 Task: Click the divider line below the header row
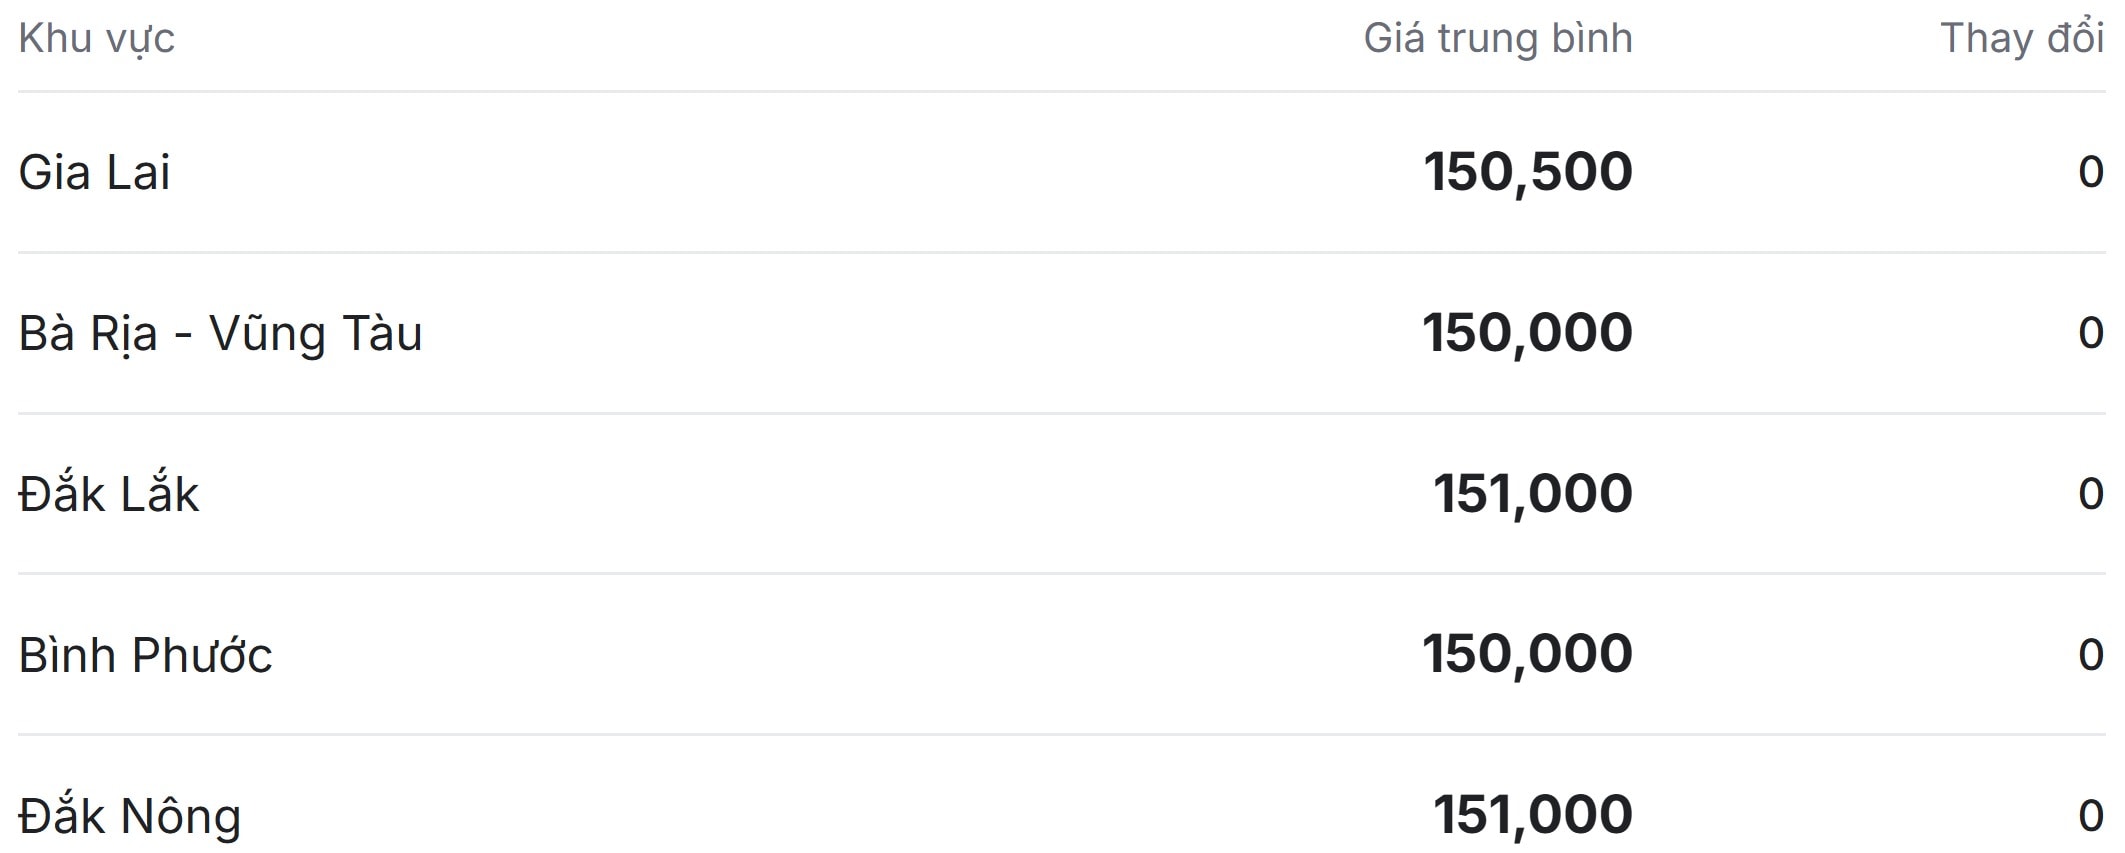pos(1061,92)
